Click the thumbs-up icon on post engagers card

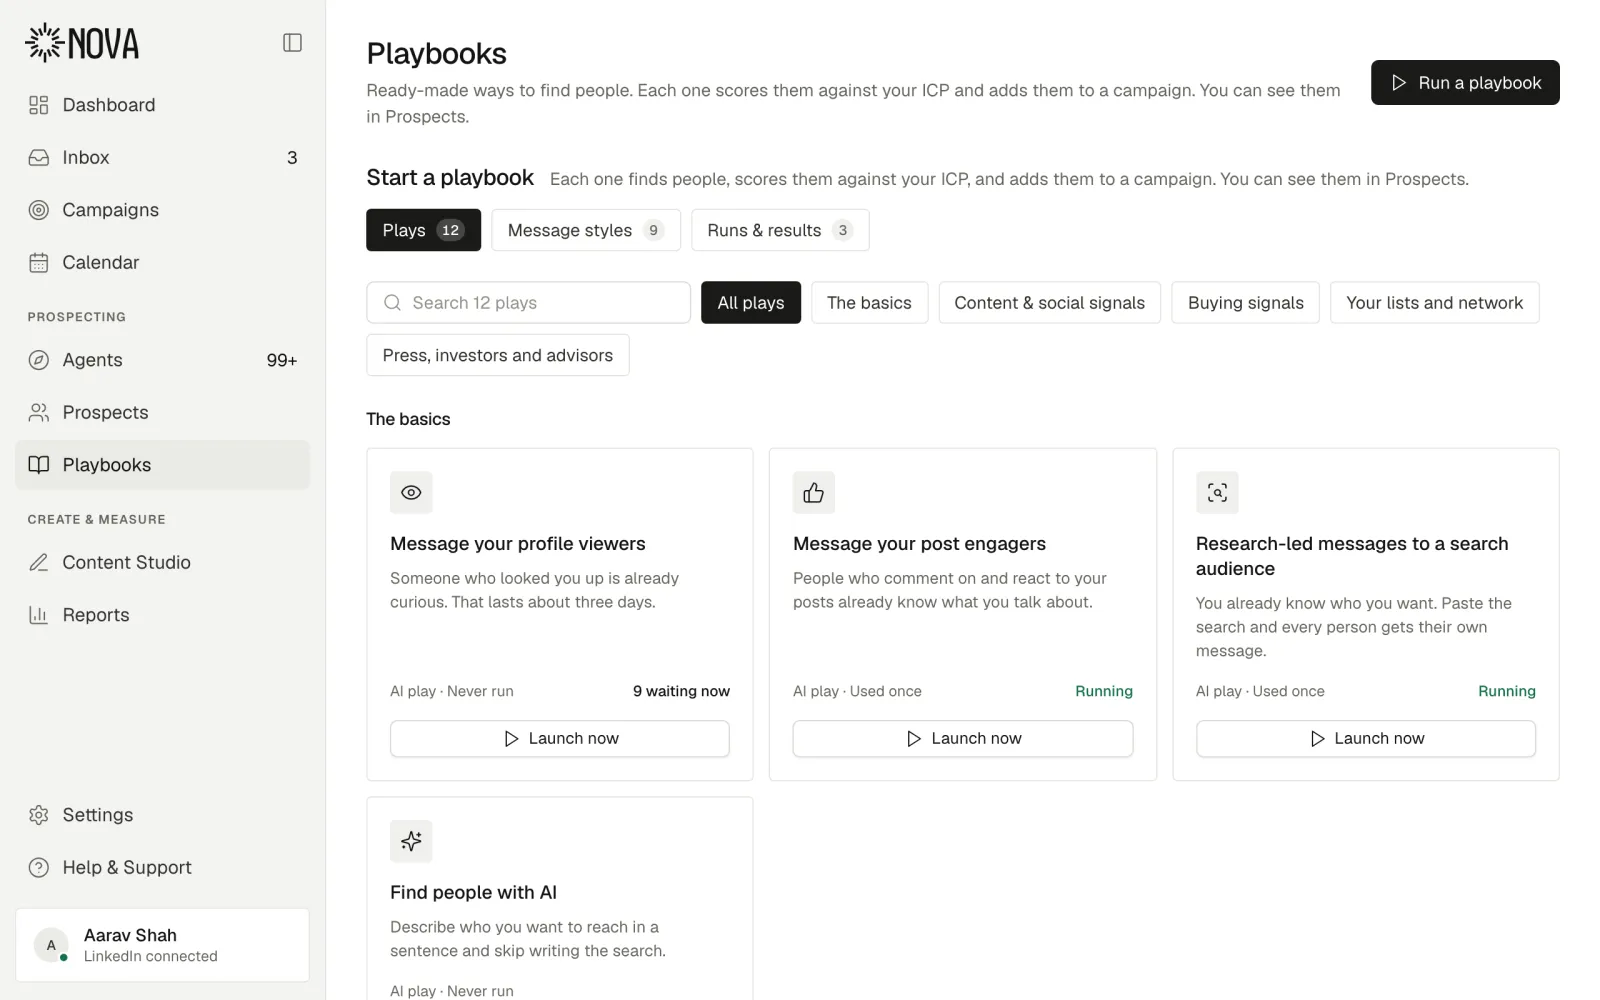814,492
